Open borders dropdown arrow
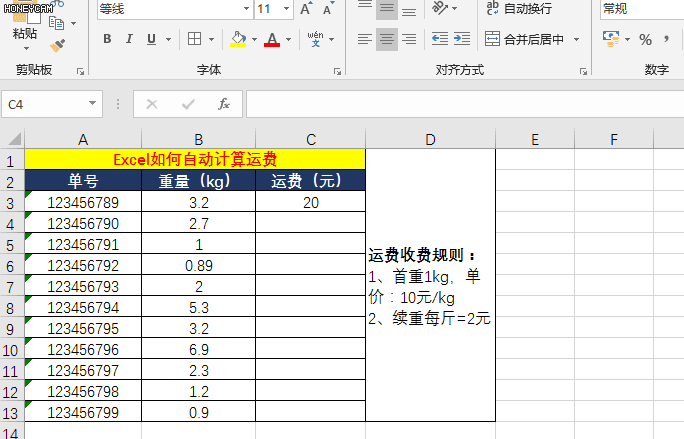This screenshot has width=684, height=439. coord(212,40)
